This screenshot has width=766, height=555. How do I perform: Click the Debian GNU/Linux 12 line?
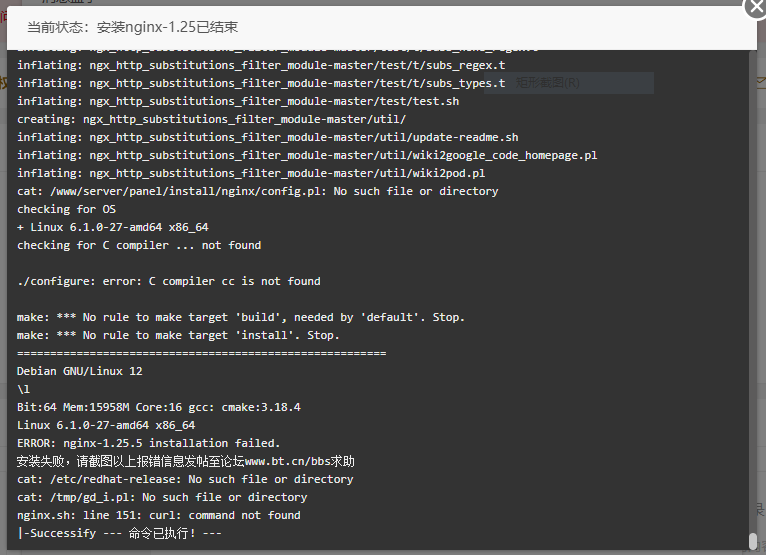(x=80, y=371)
